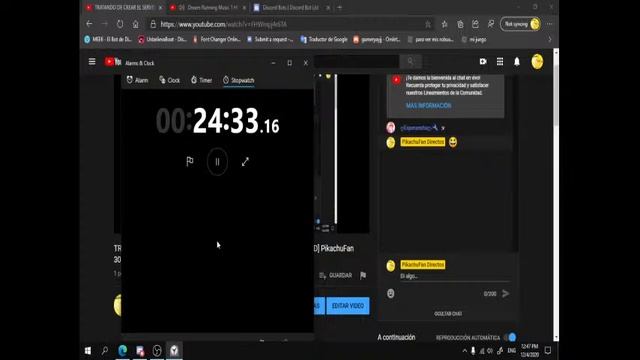640x360 pixels.
Task: Pause the running stopwatch
Action: pyautogui.click(x=217, y=162)
